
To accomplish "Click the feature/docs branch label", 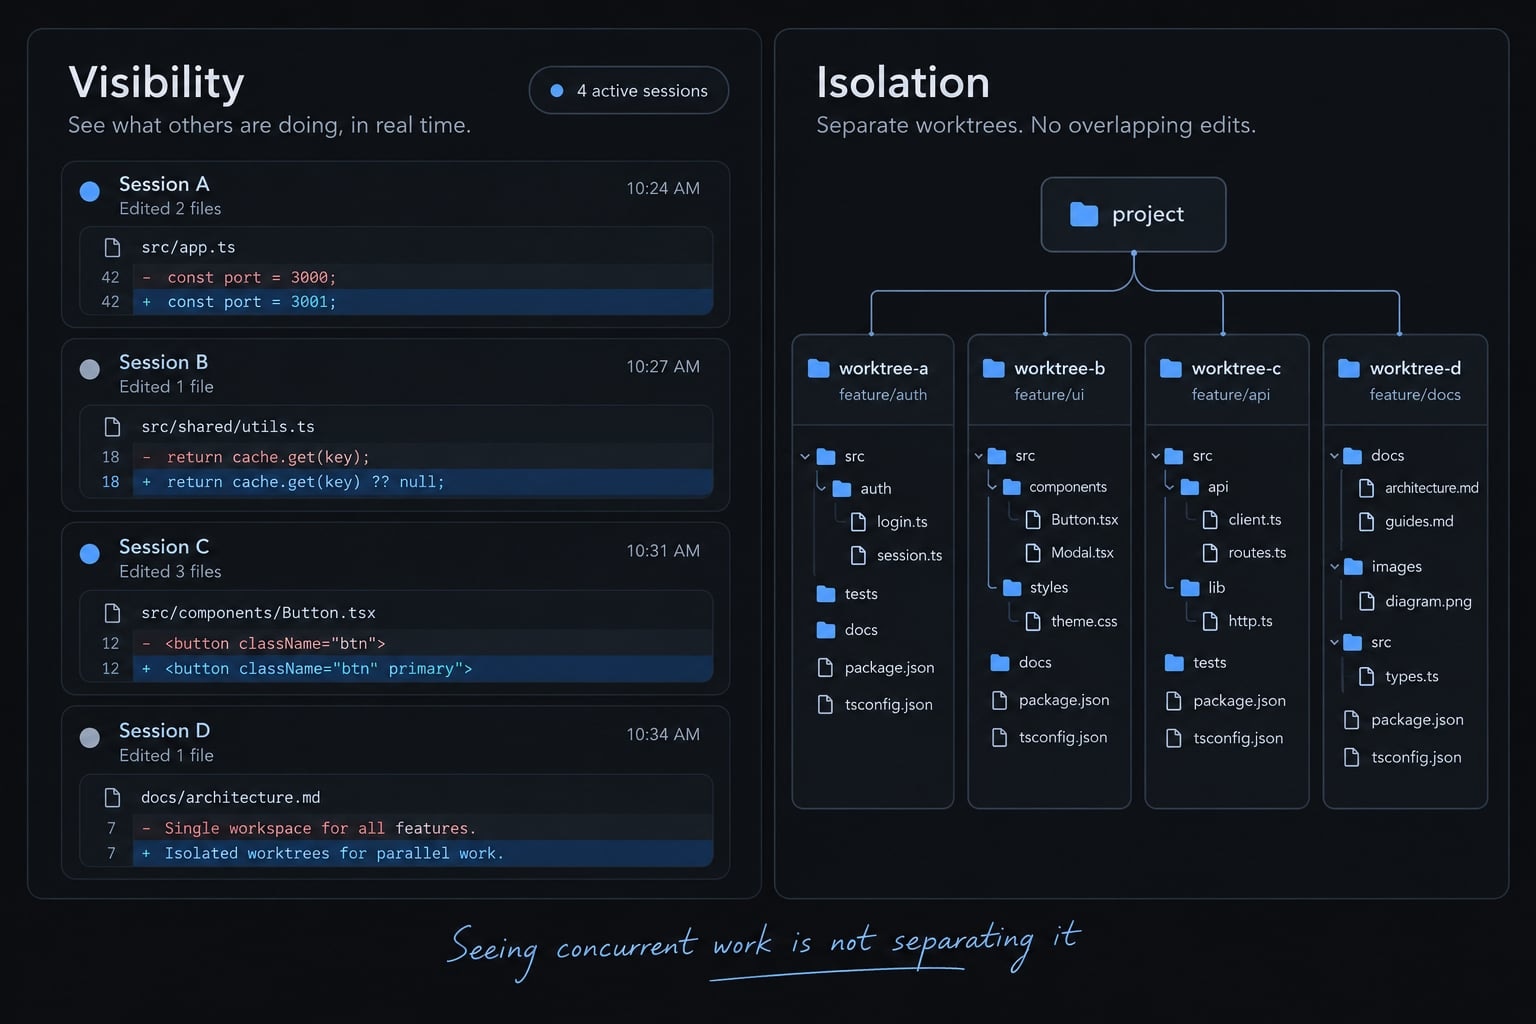I will click(1415, 395).
